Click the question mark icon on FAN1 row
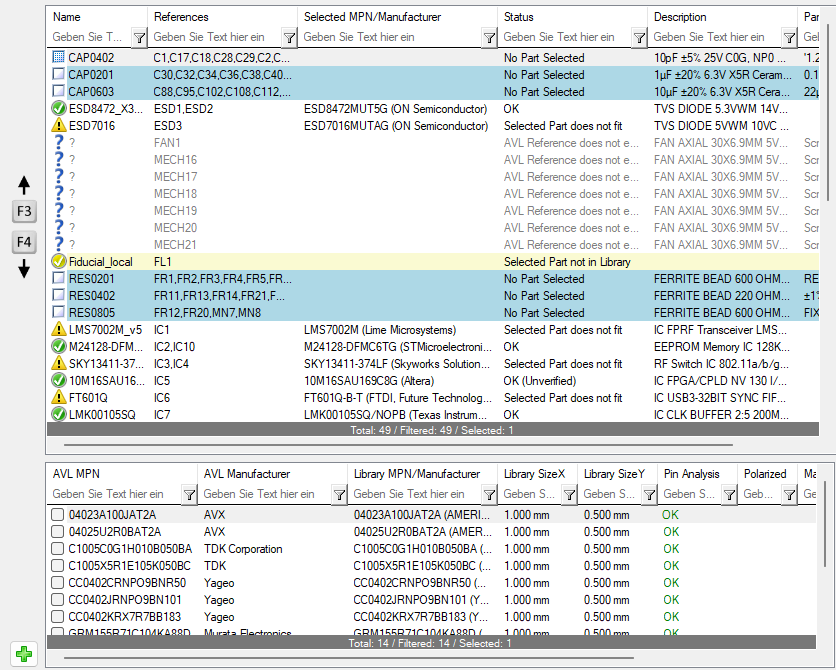 (x=59, y=143)
